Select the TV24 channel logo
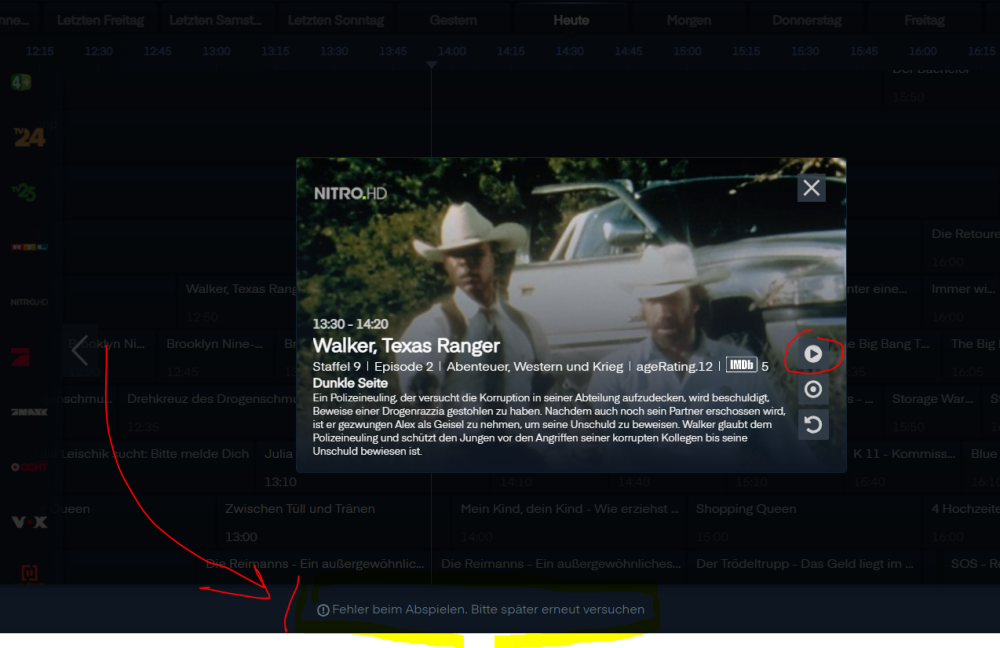The image size is (1000, 648). [29, 137]
